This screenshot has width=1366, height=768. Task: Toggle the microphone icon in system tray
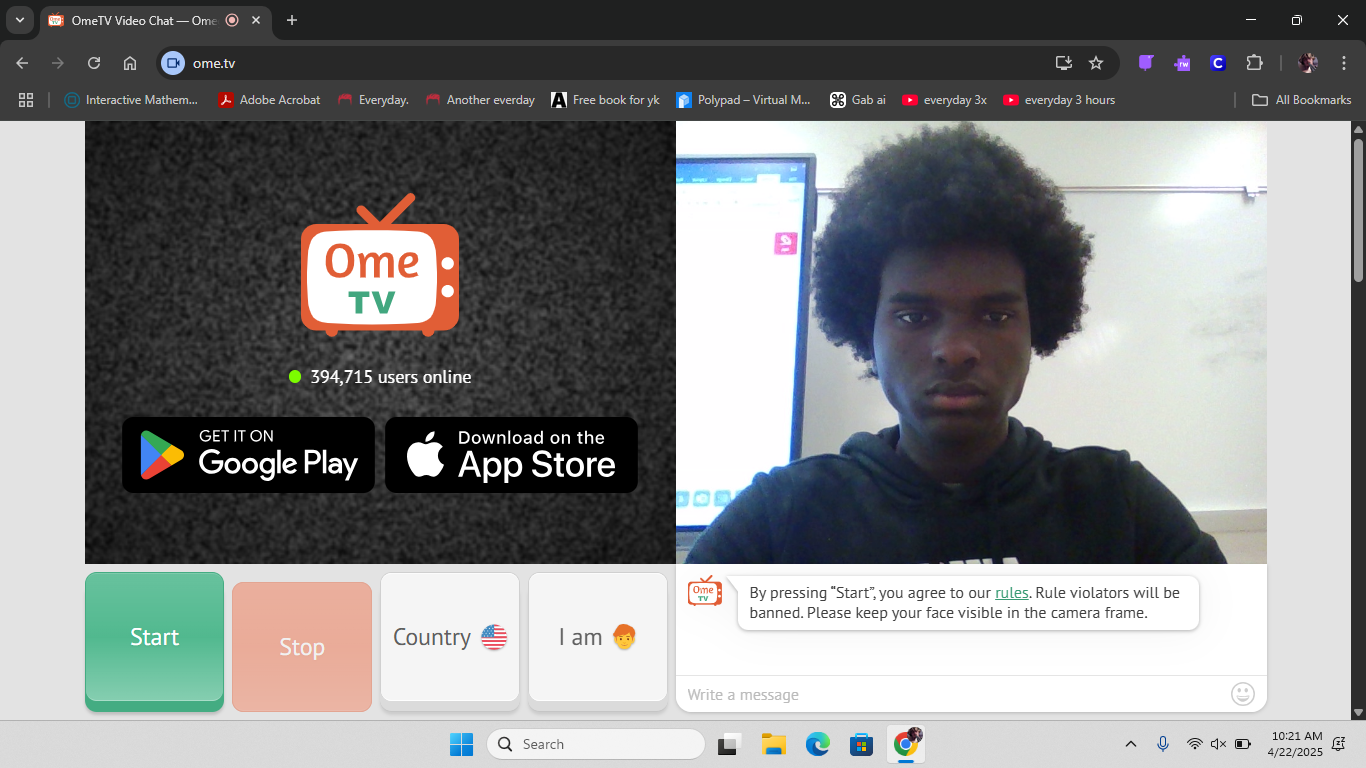point(1162,744)
